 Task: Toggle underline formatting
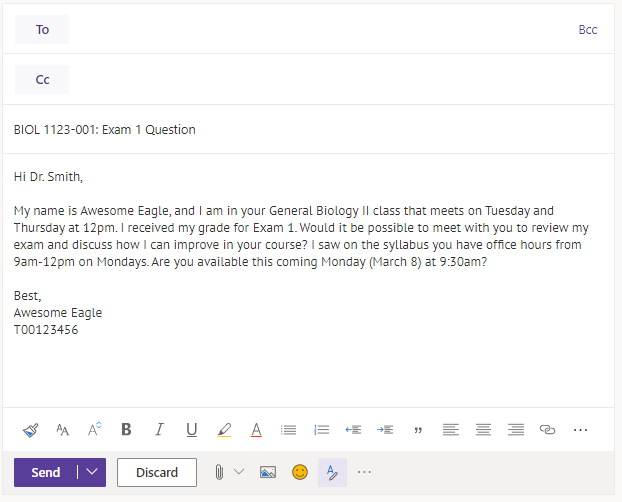point(191,430)
